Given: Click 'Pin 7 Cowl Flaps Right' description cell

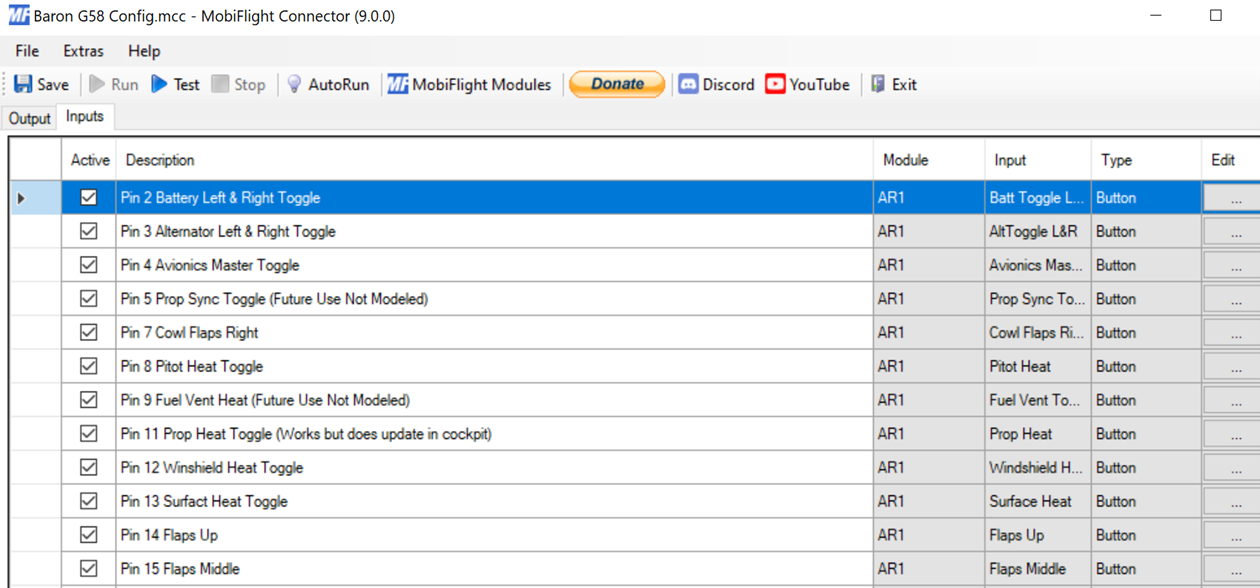Looking at the screenshot, I should [495, 332].
